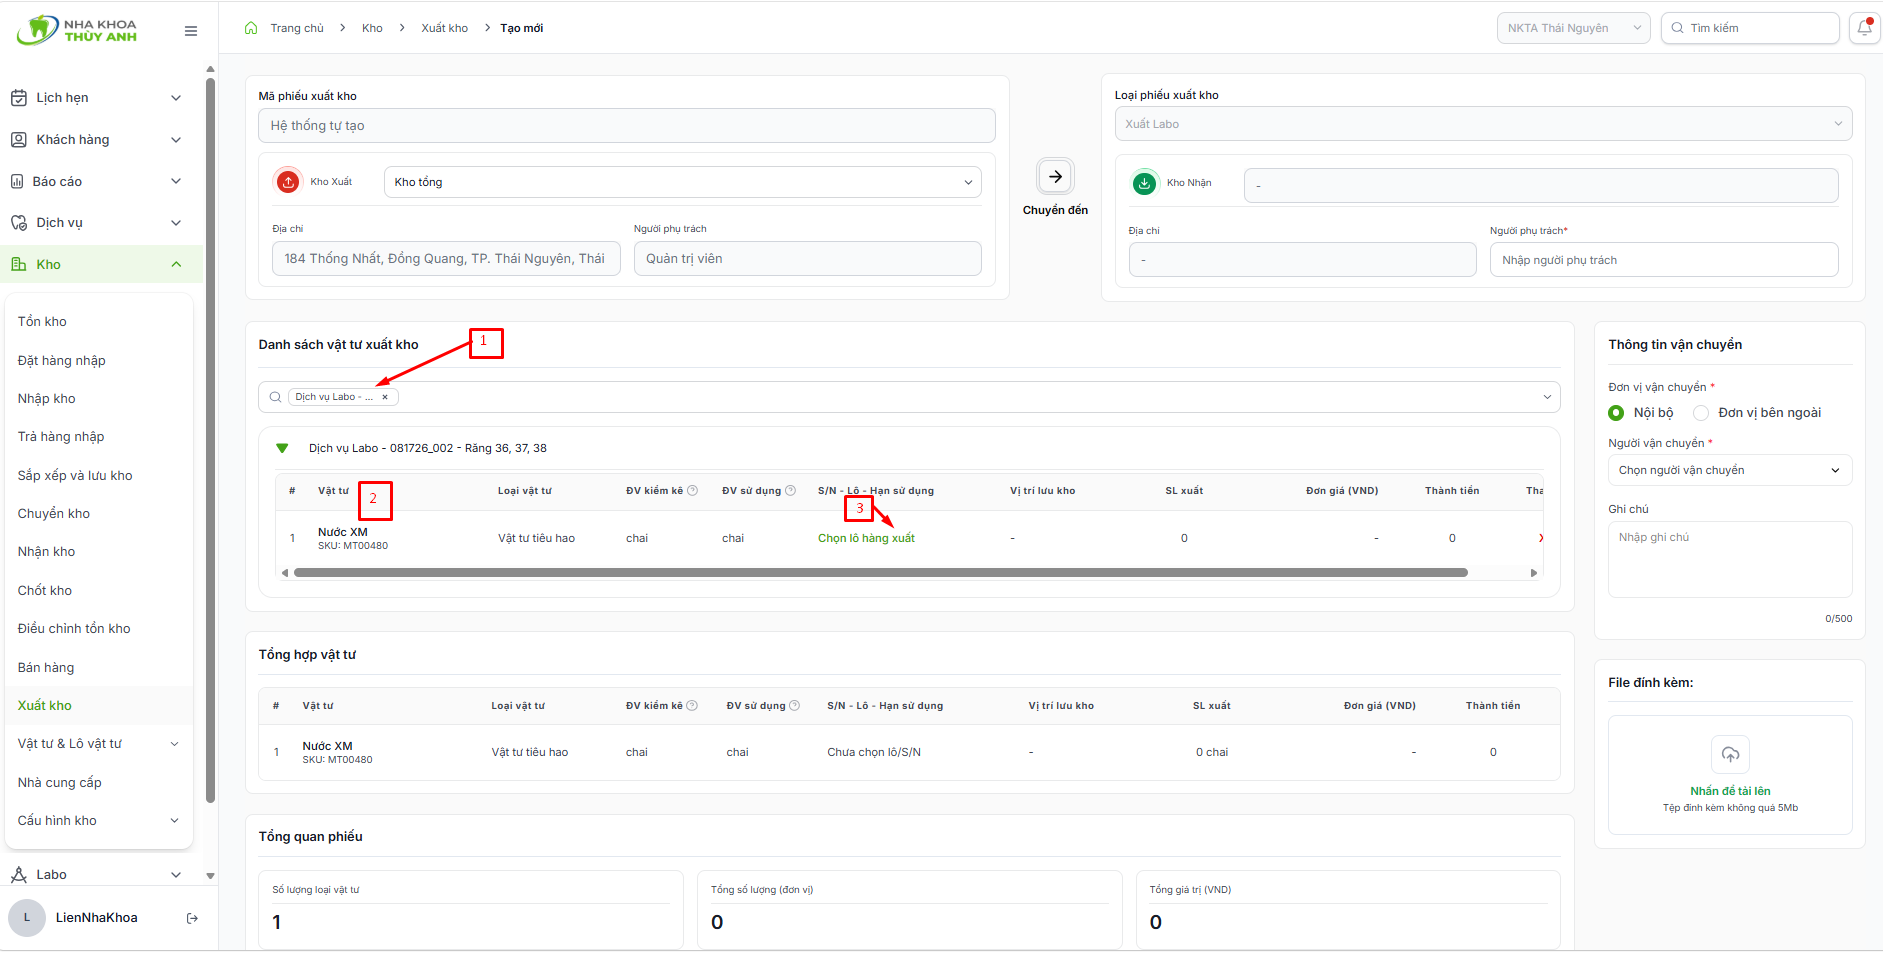Click the home icon in breadcrumb
The width and height of the screenshot is (1883, 953).
coord(251,28)
